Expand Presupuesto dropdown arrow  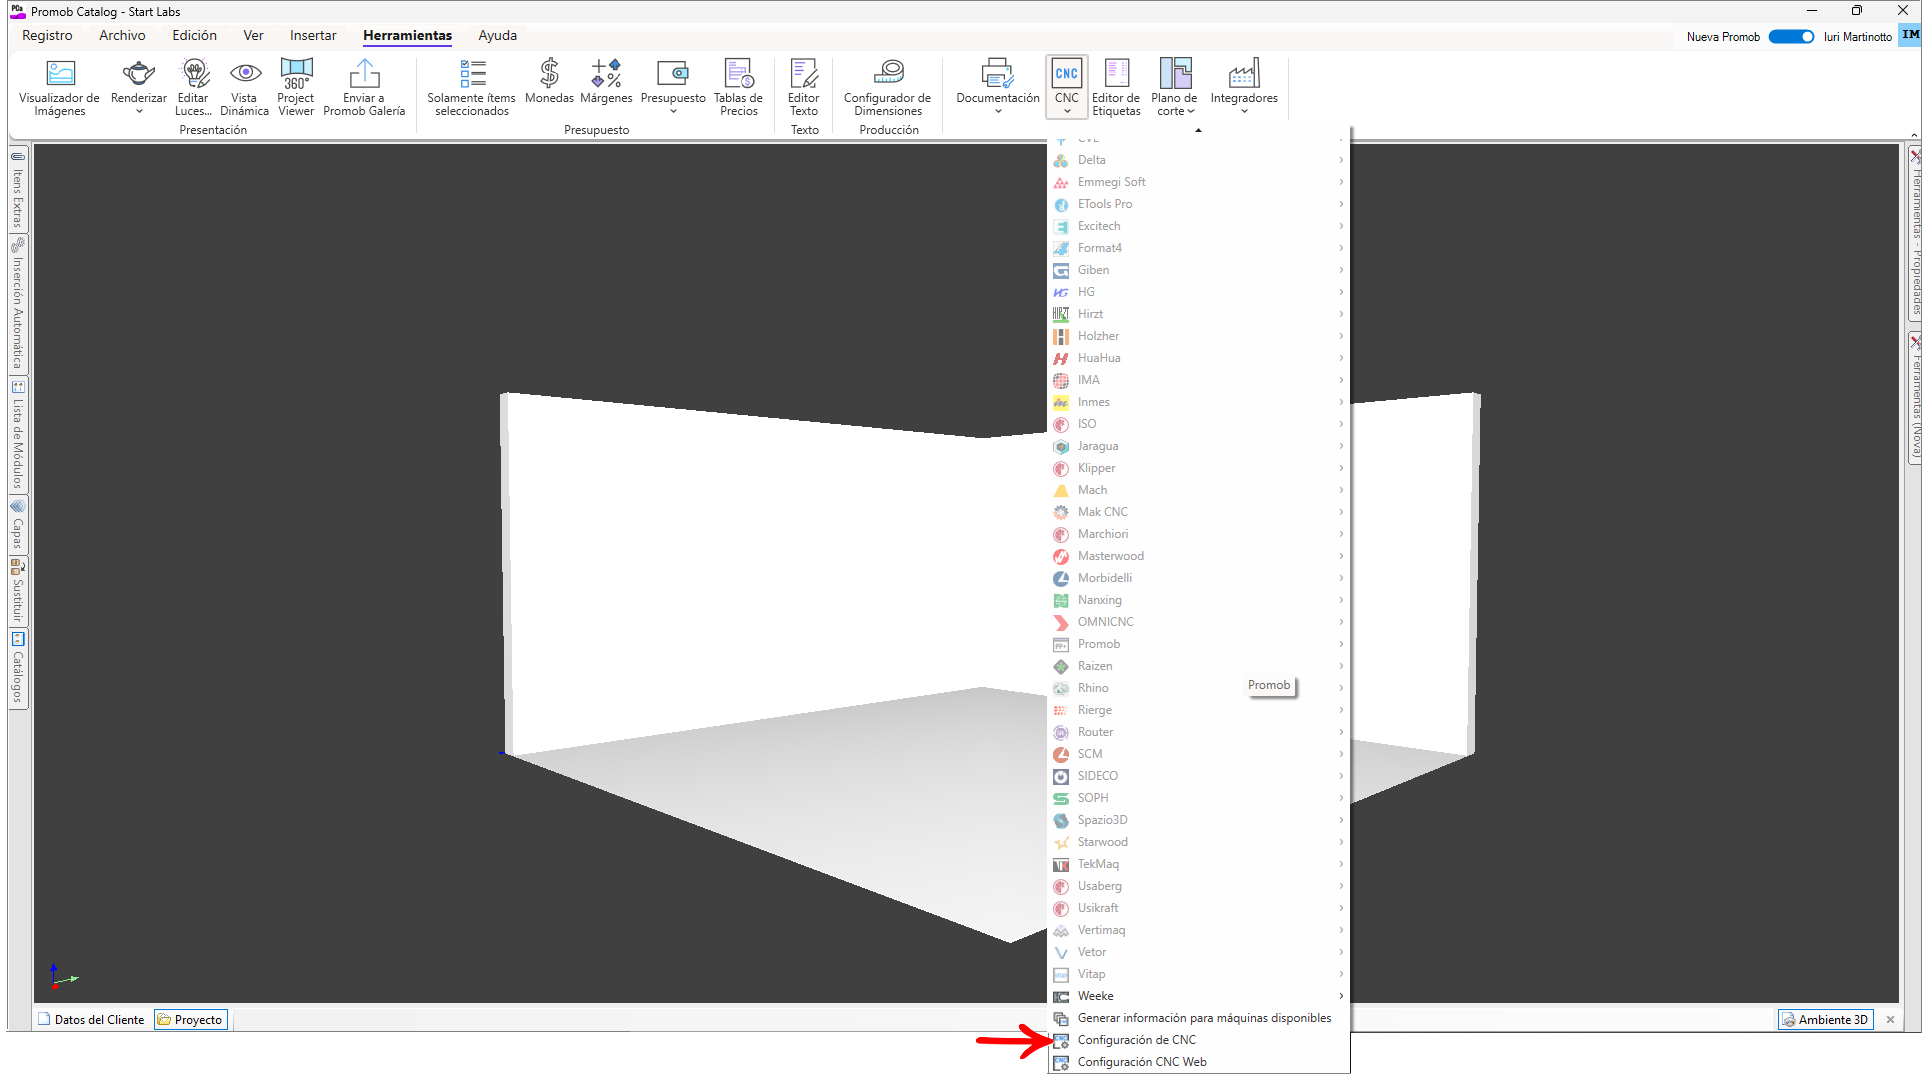673,112
